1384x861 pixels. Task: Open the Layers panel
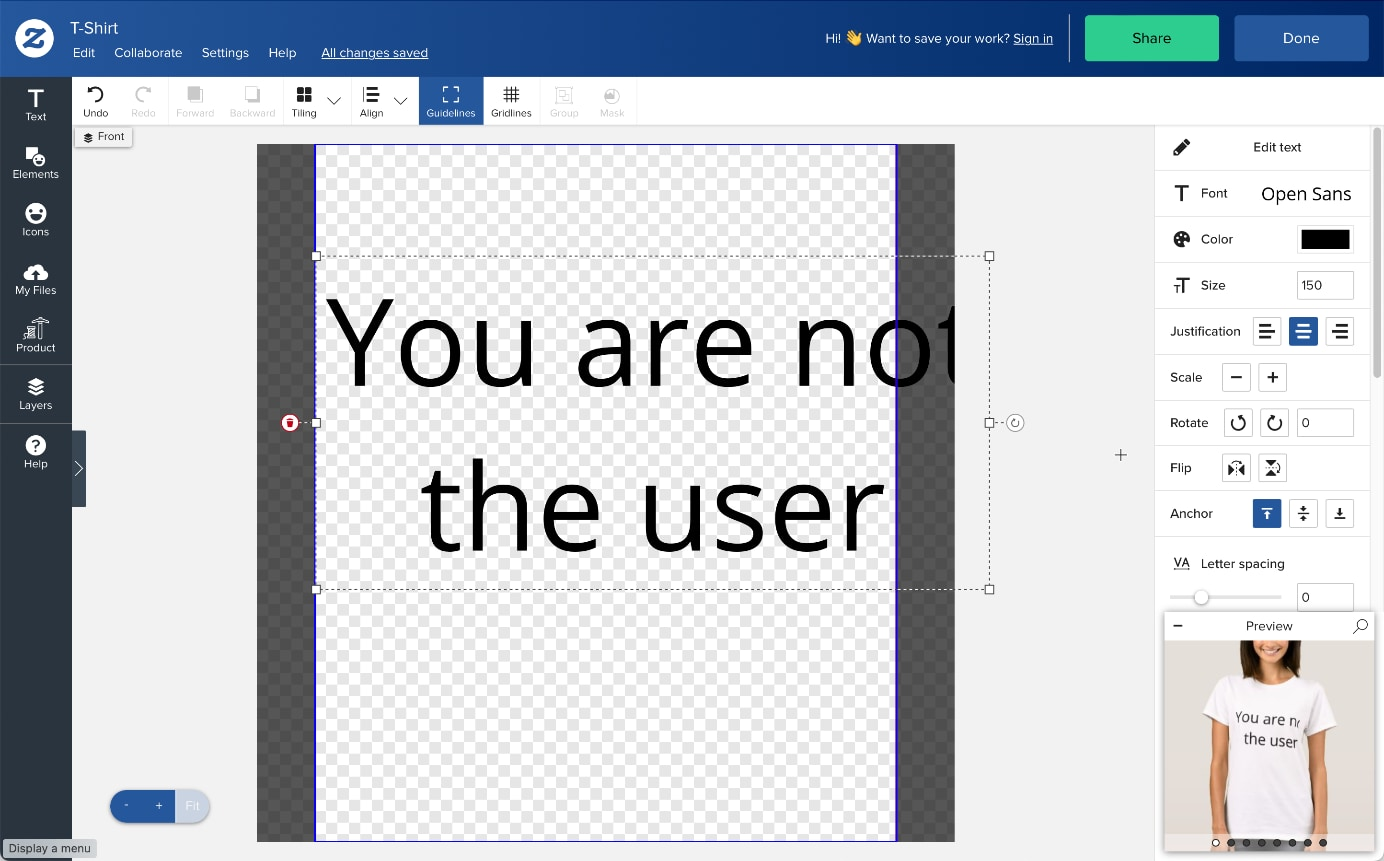(x=35, y=394)
